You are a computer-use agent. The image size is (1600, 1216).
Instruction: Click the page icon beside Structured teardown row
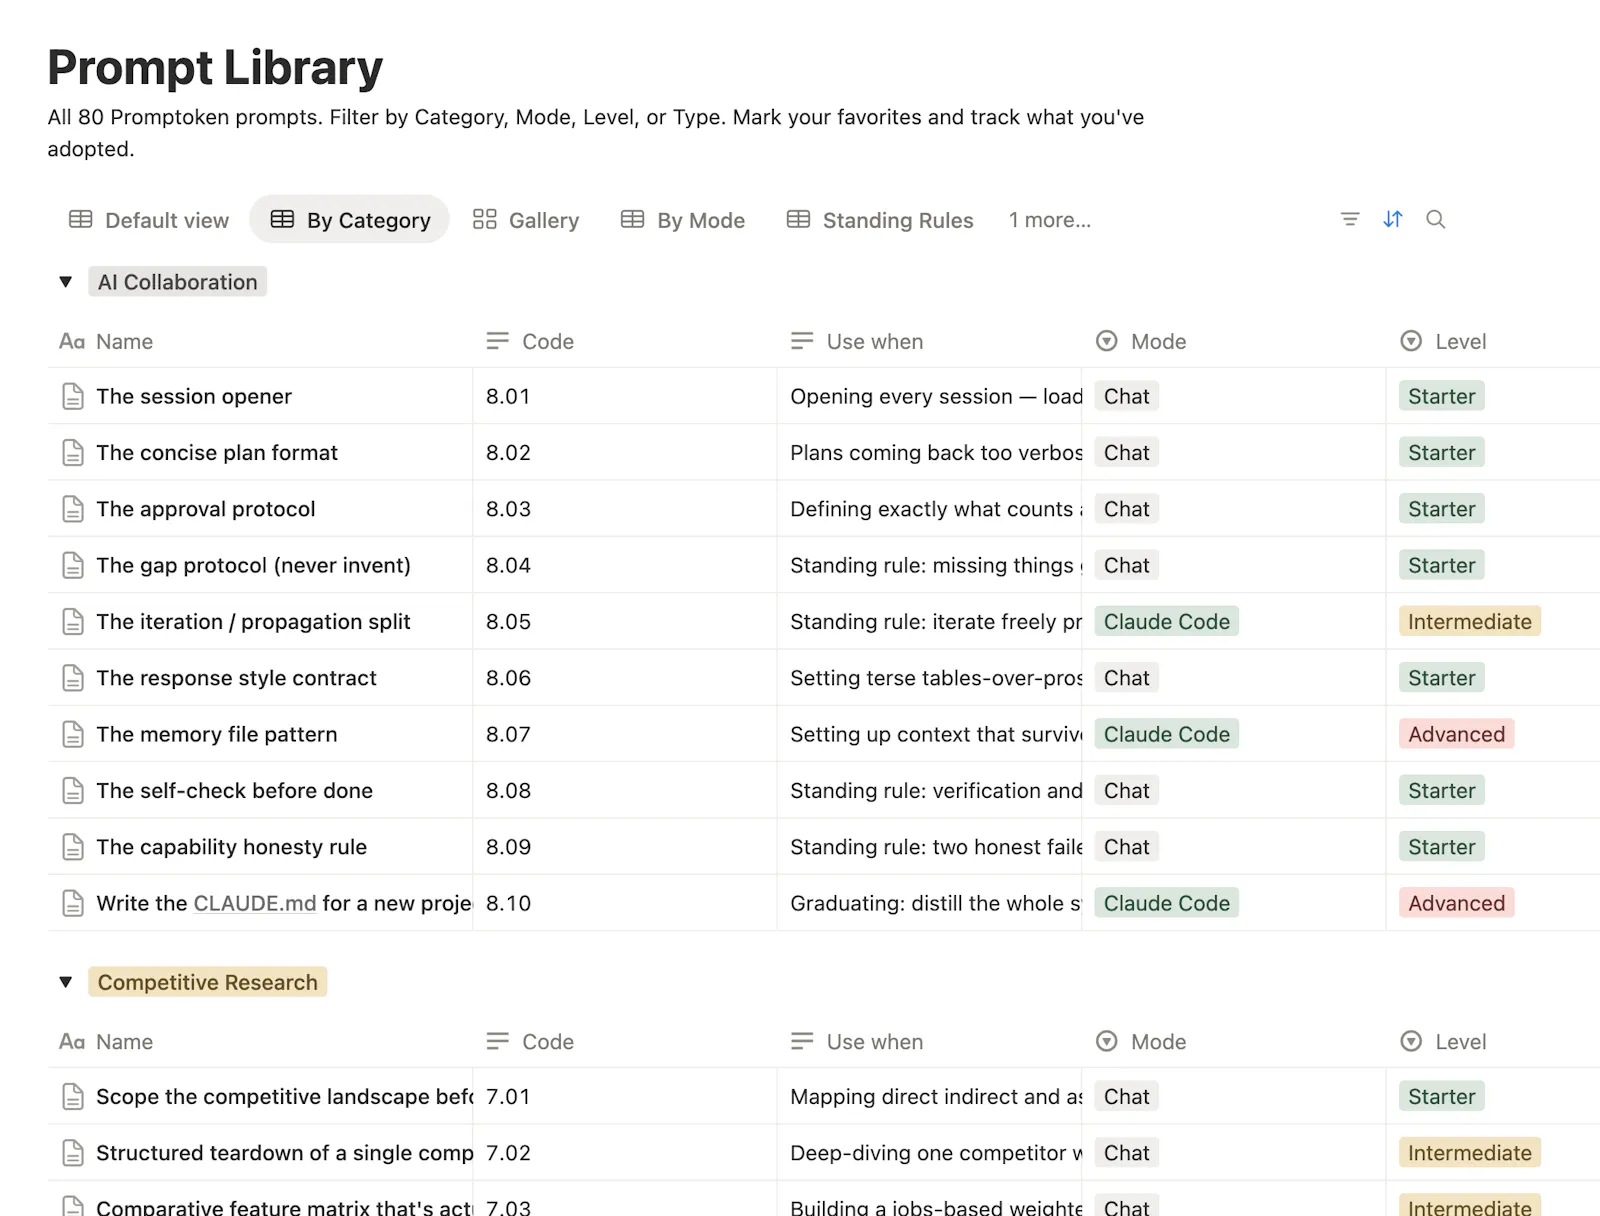(x=73, y=1153)
